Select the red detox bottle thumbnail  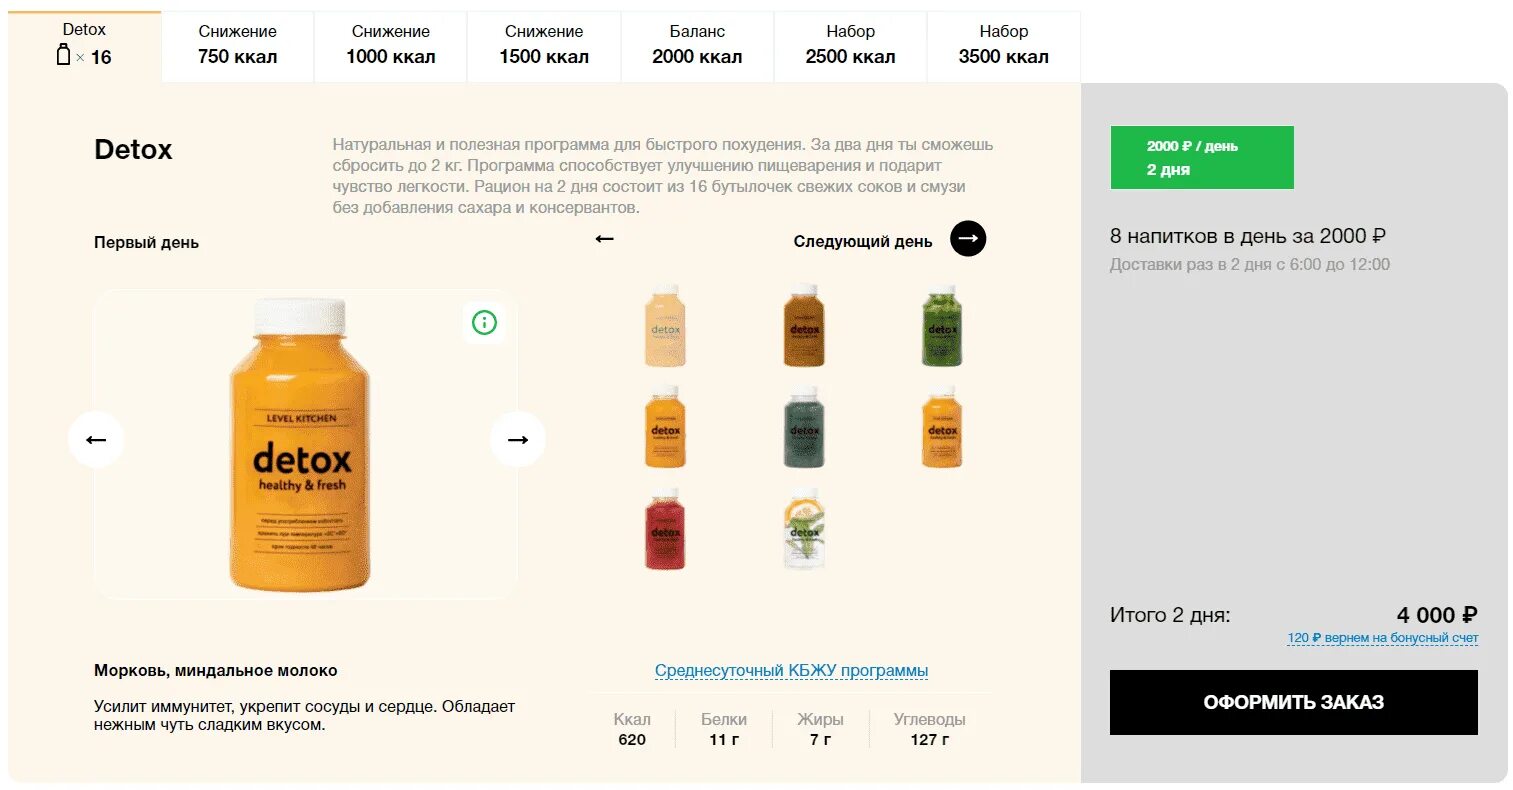click(665, 530)
